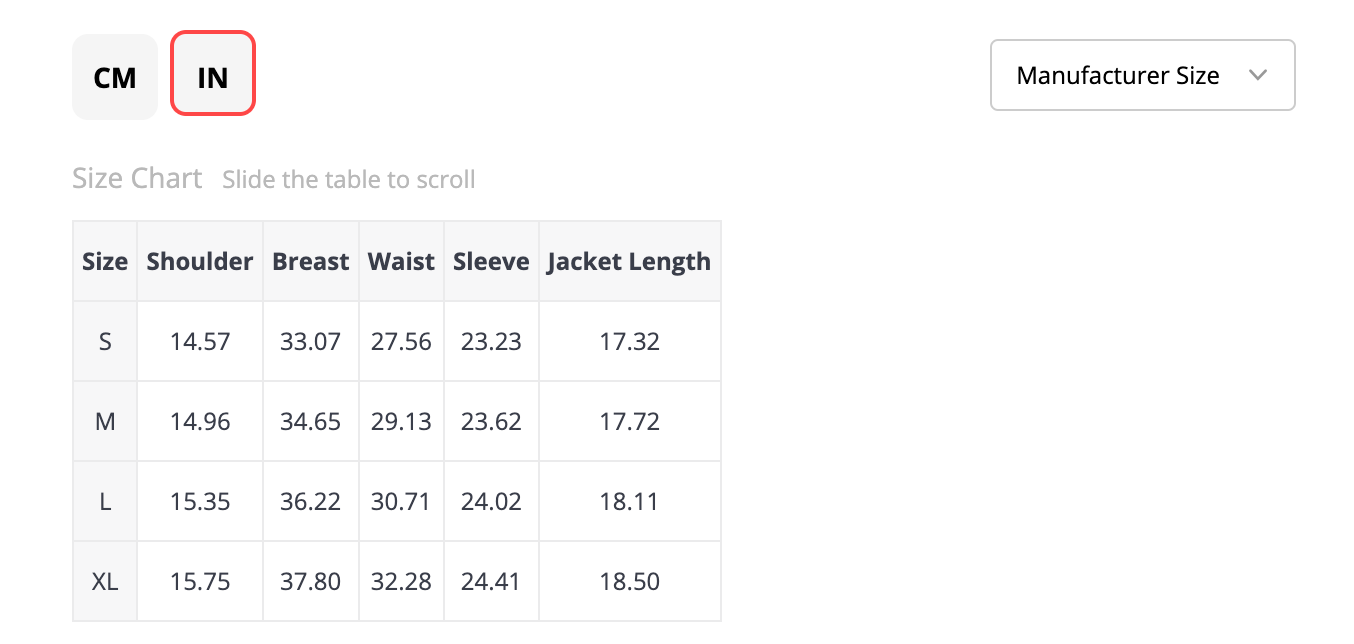The width and height of the screenshot is (1354, 644).
Task: Click the Waist column header
Action: (x=401, y=261)
